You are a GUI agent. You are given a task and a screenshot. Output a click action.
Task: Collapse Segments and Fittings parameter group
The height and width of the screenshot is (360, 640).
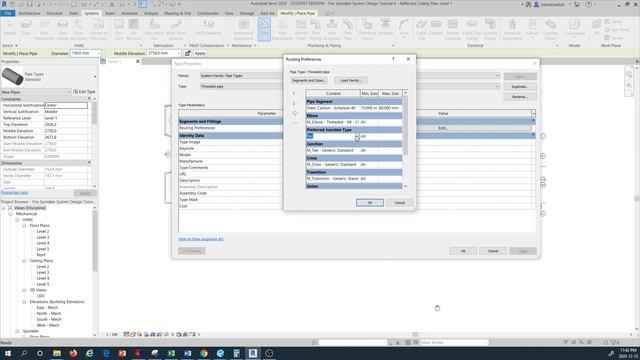click(533, 121)
